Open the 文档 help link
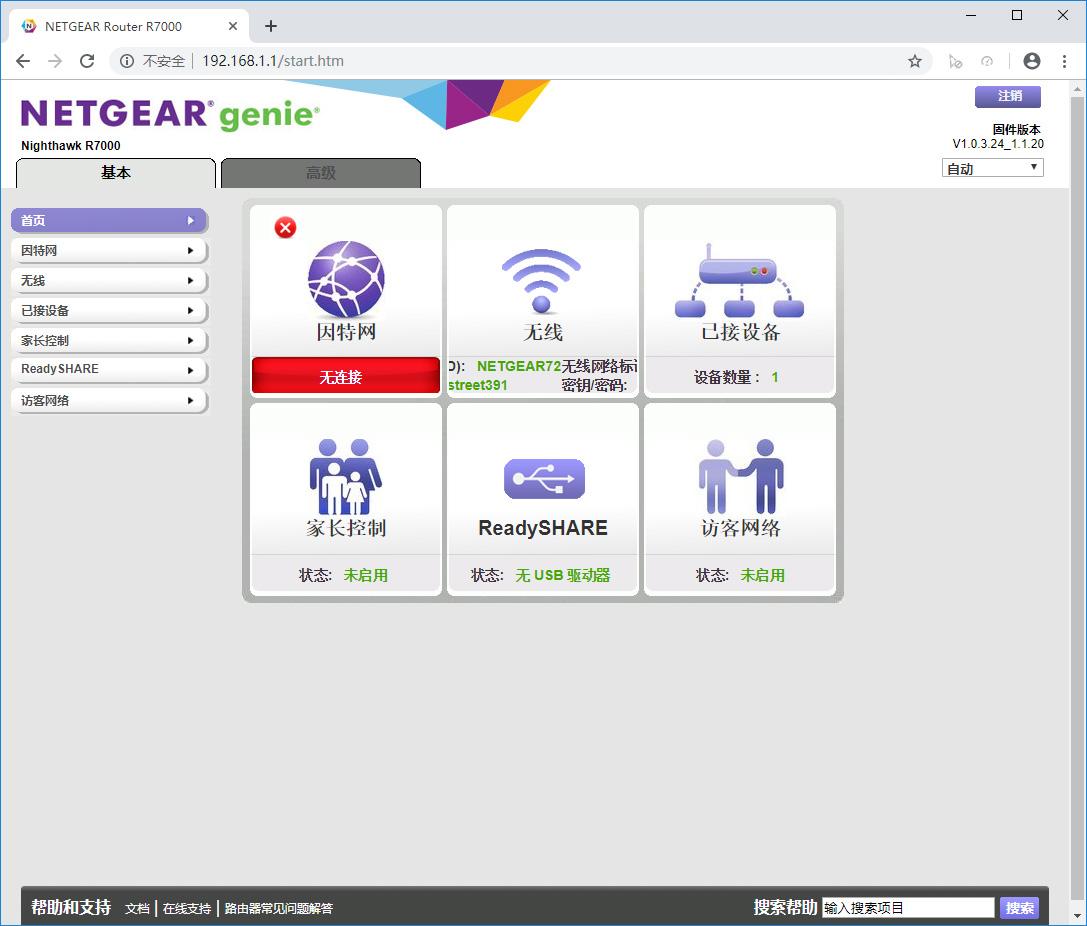This screenshot has width=1087, height=926. click(137, 908)
